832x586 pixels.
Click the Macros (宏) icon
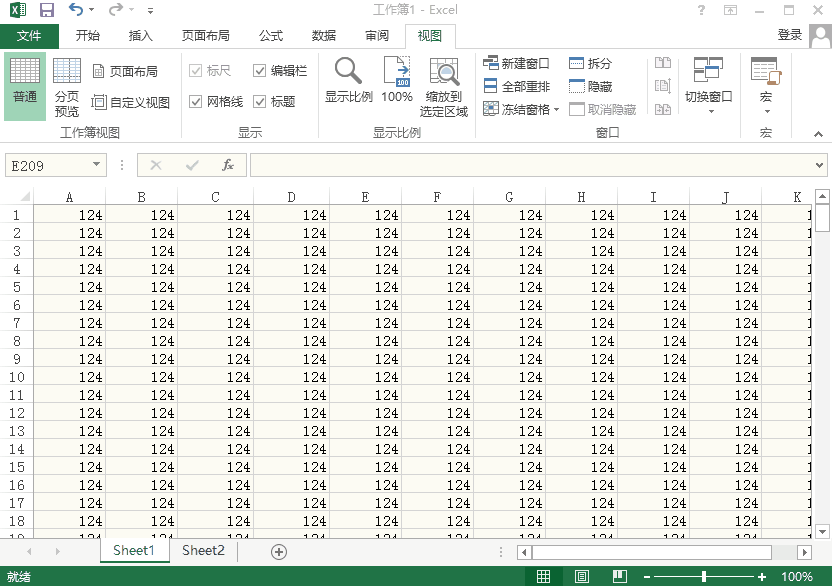(766, 72)
